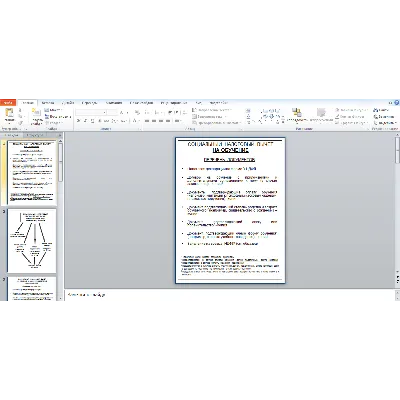Open the font size combo box
The height and width of the screenshot is (400, 400).
pyautogui.click(x=112, y=112)
